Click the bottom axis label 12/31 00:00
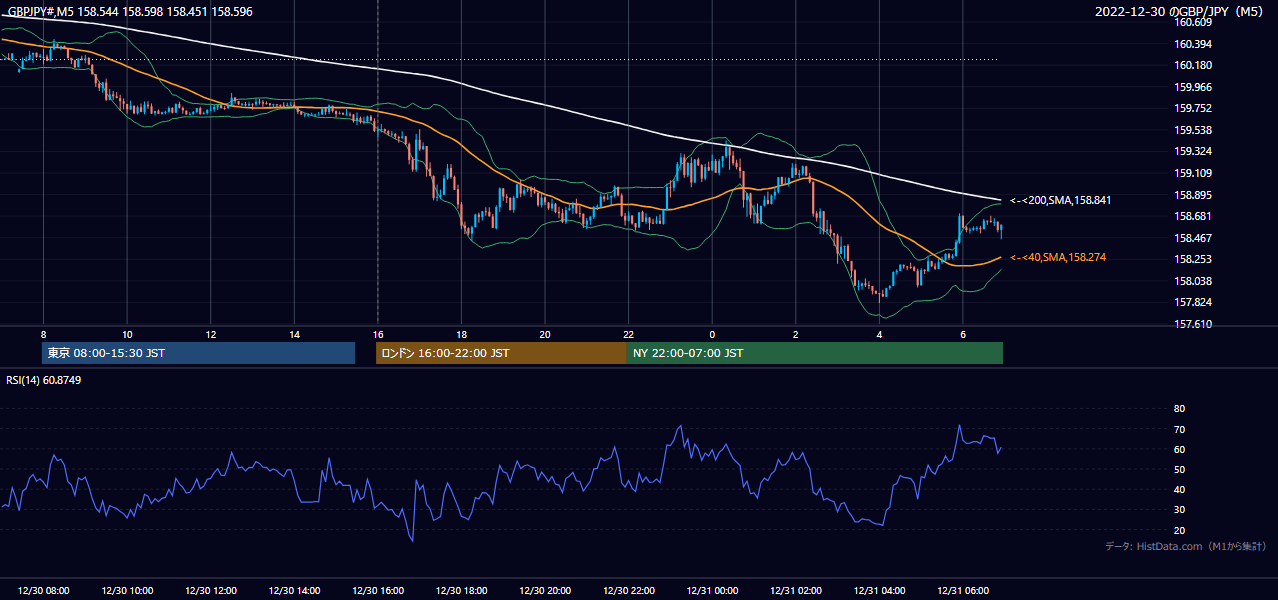 tap(712, 591)
